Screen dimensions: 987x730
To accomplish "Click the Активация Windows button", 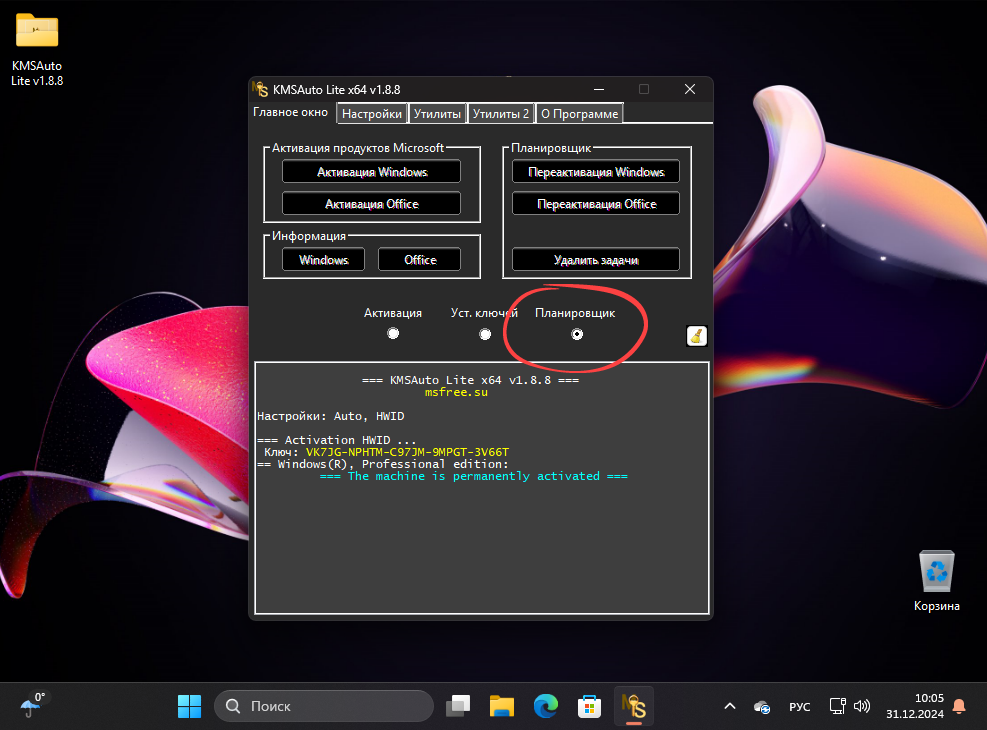I will tap(371, 172).
